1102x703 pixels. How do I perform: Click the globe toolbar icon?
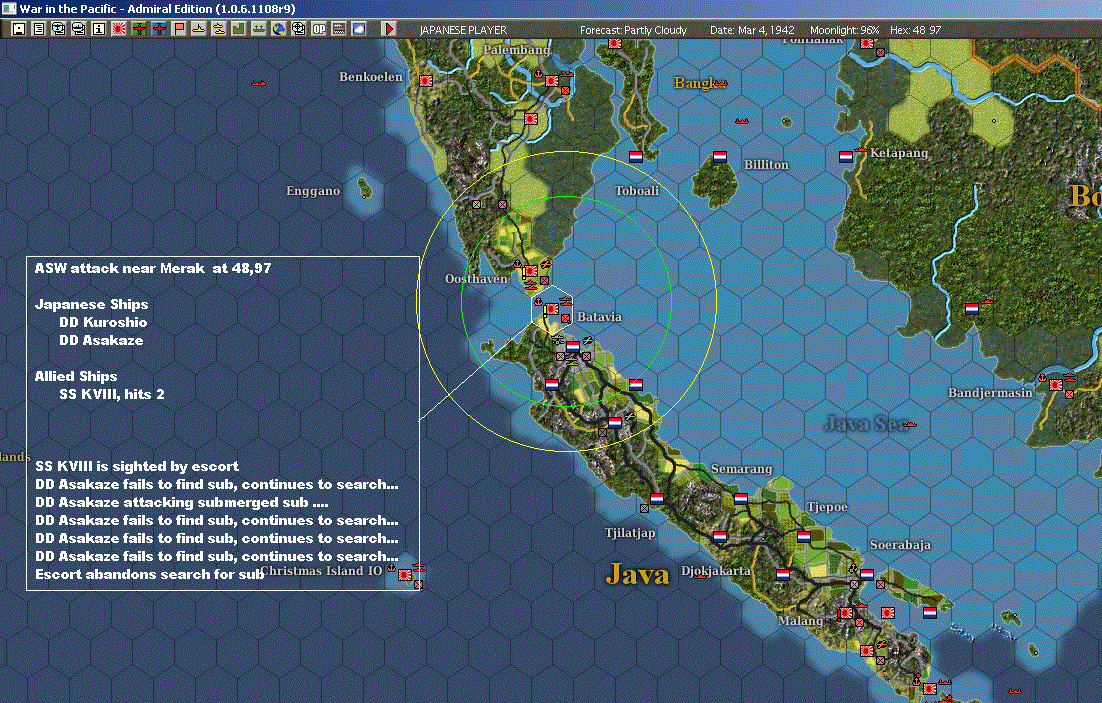pyautogui.click(x=279, y=29)
